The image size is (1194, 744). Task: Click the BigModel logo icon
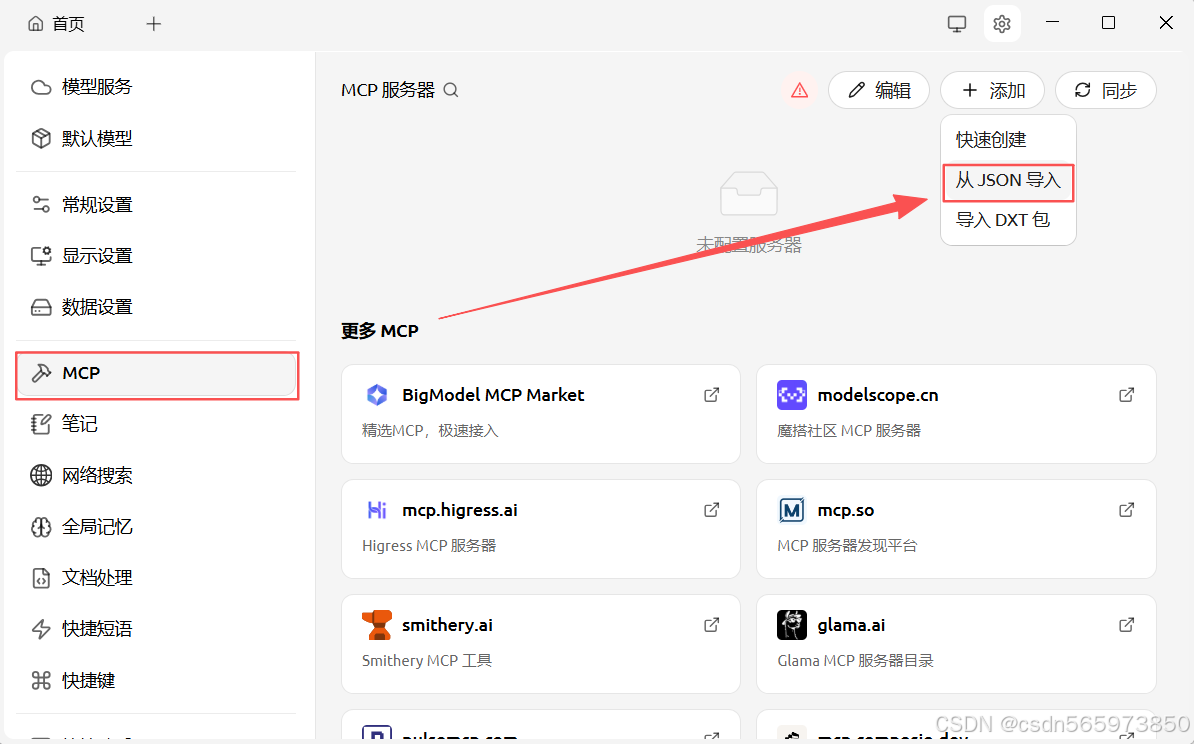click(x=377, y=394)
